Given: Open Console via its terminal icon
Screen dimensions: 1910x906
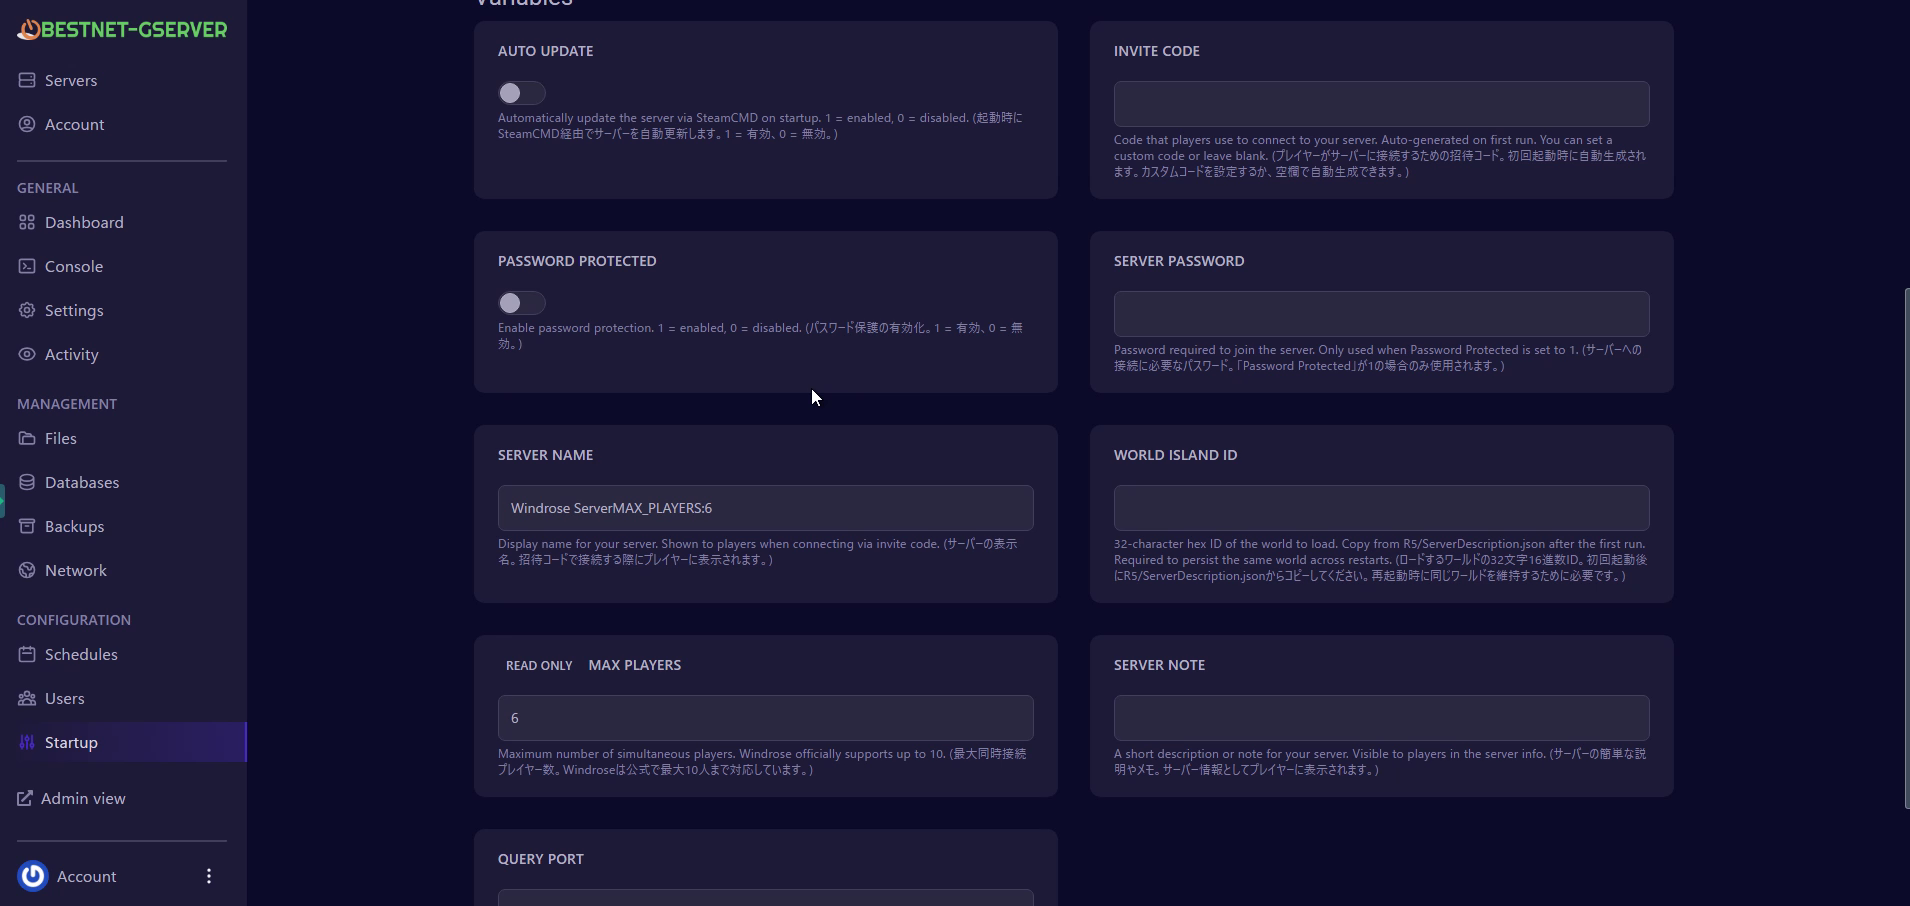Looking at the screenshot, I should click(x=27, y=266).
